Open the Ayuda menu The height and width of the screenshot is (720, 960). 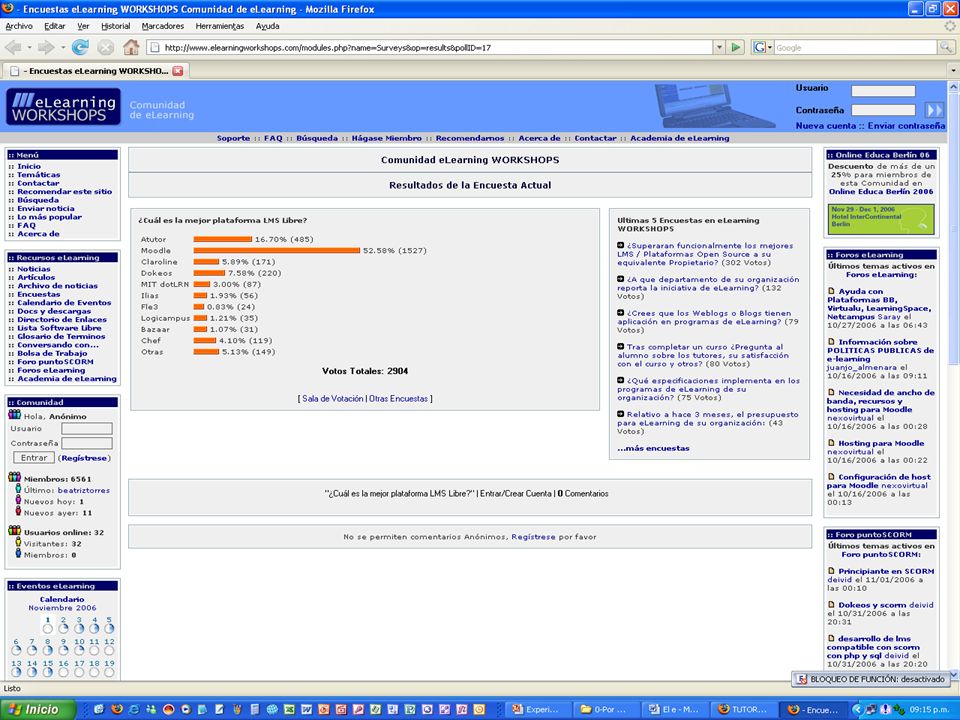268,26
